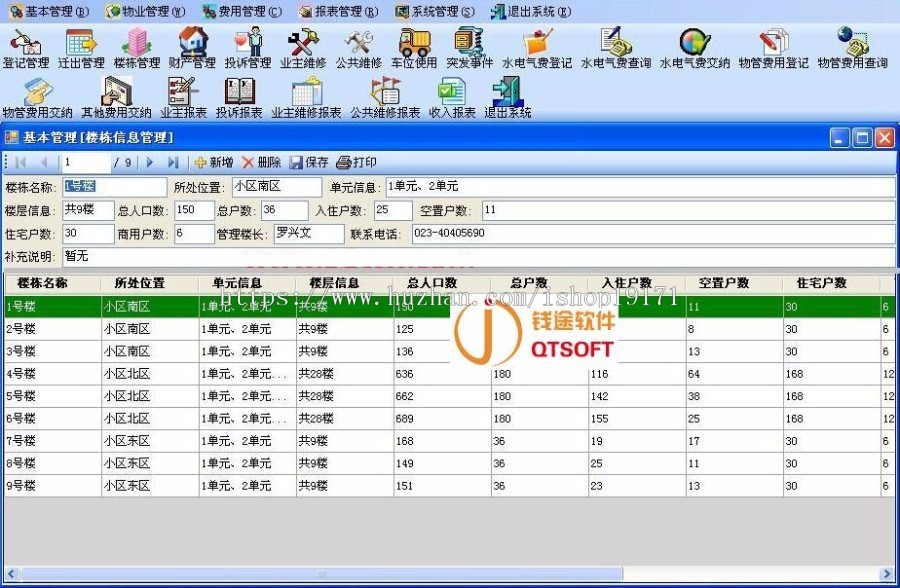The image size is (900, 588).
Task: Click the 新增 button to add record
Action: pos(213,162)
